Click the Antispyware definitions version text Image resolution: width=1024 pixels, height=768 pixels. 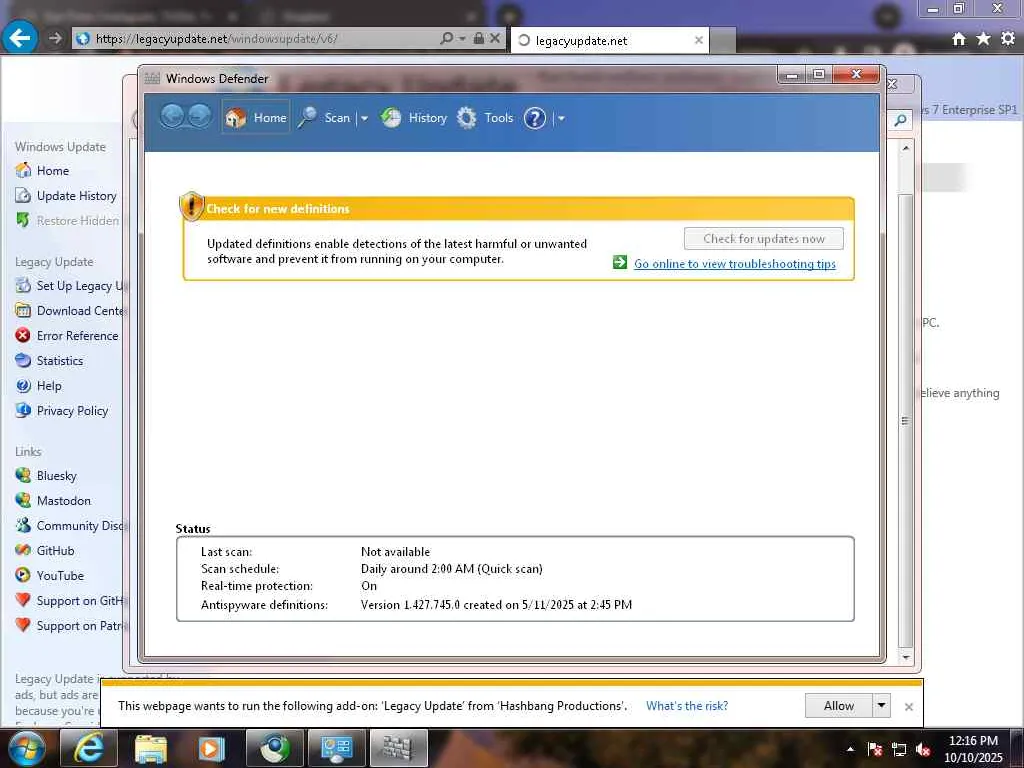pos(496,605)
